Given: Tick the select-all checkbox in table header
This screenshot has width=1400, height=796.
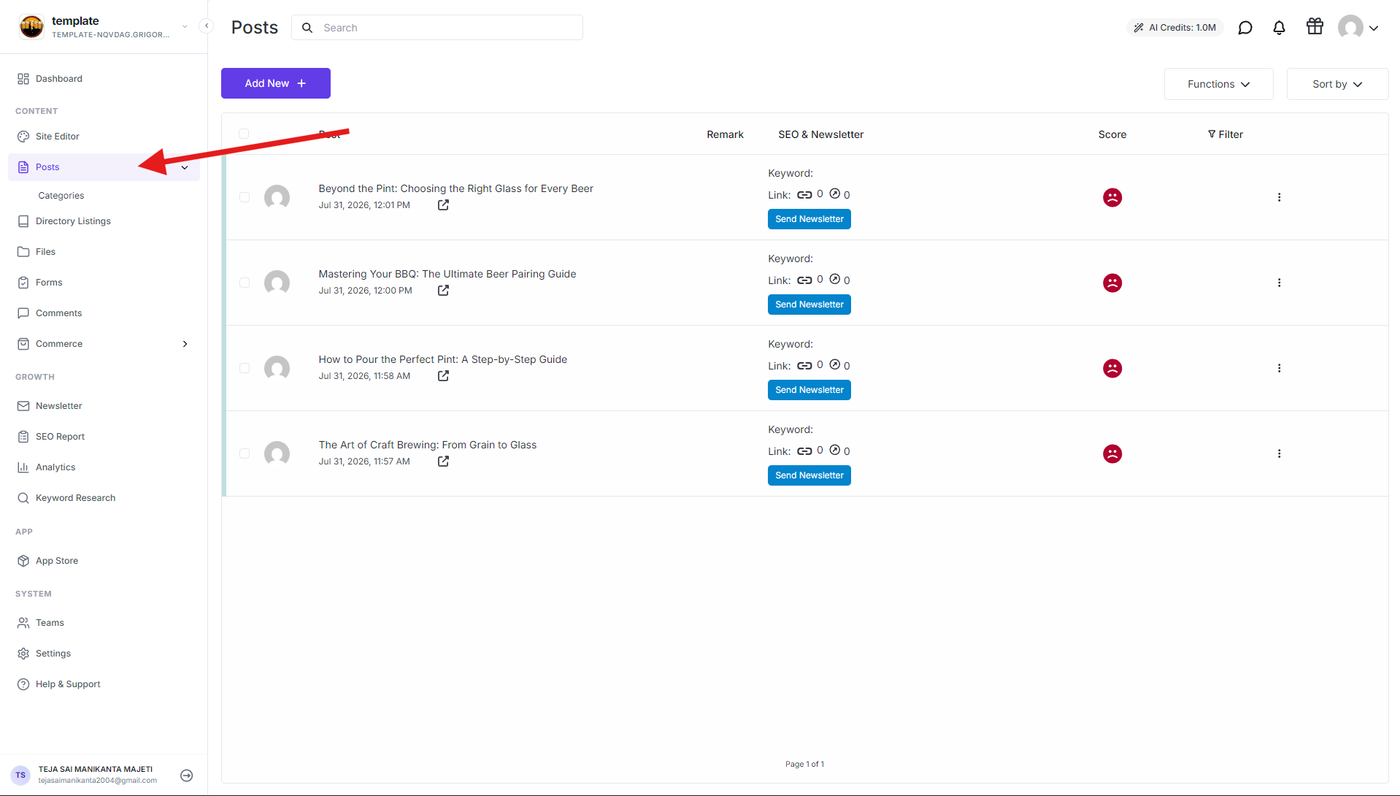Looking at the screenshot, I should 244,134.
